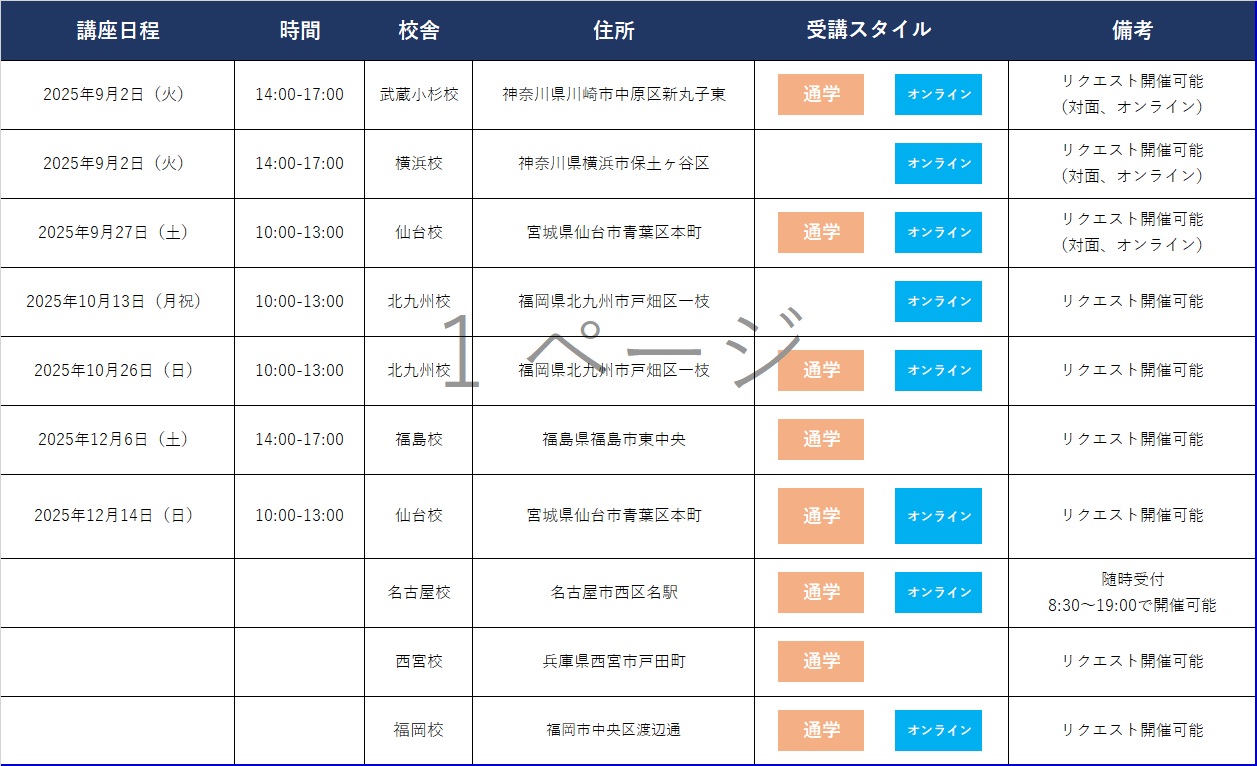Image resolution: width=1257 pixels, height=766 pixels.
Task: Select the 武蔵小杉校 cell
Action: tap(419, 95)
